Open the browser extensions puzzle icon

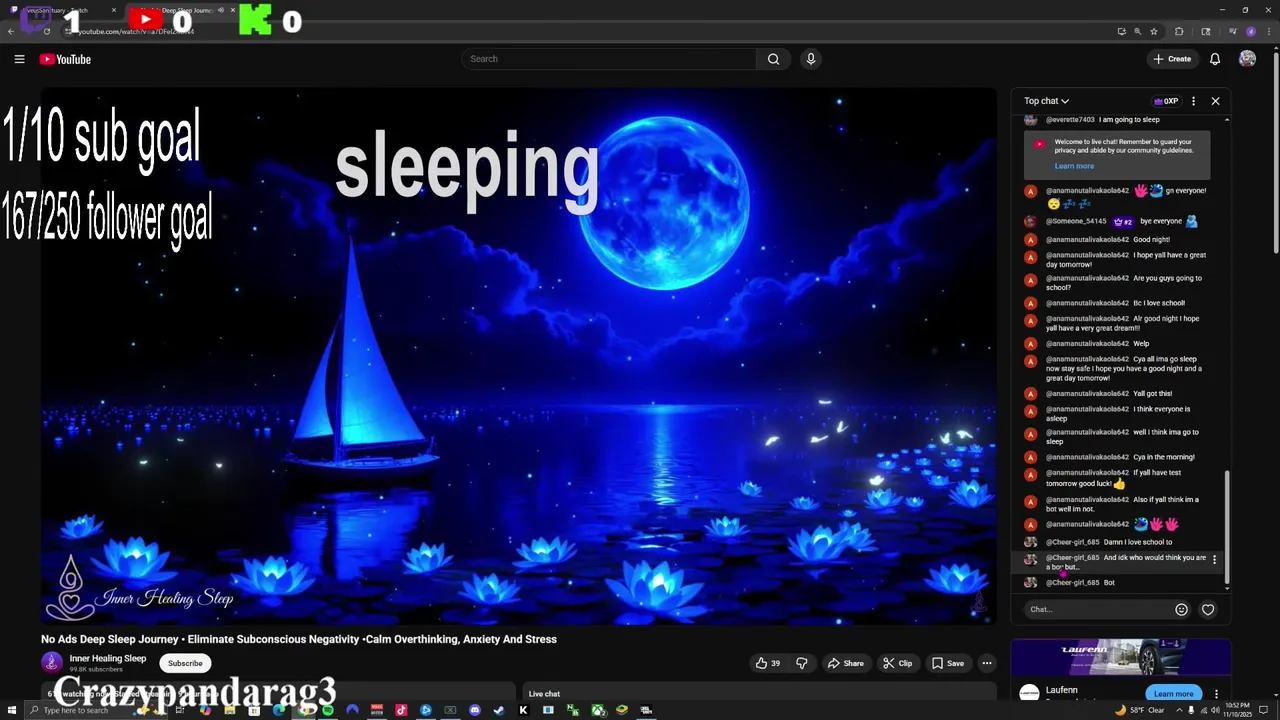(1178, 31)
